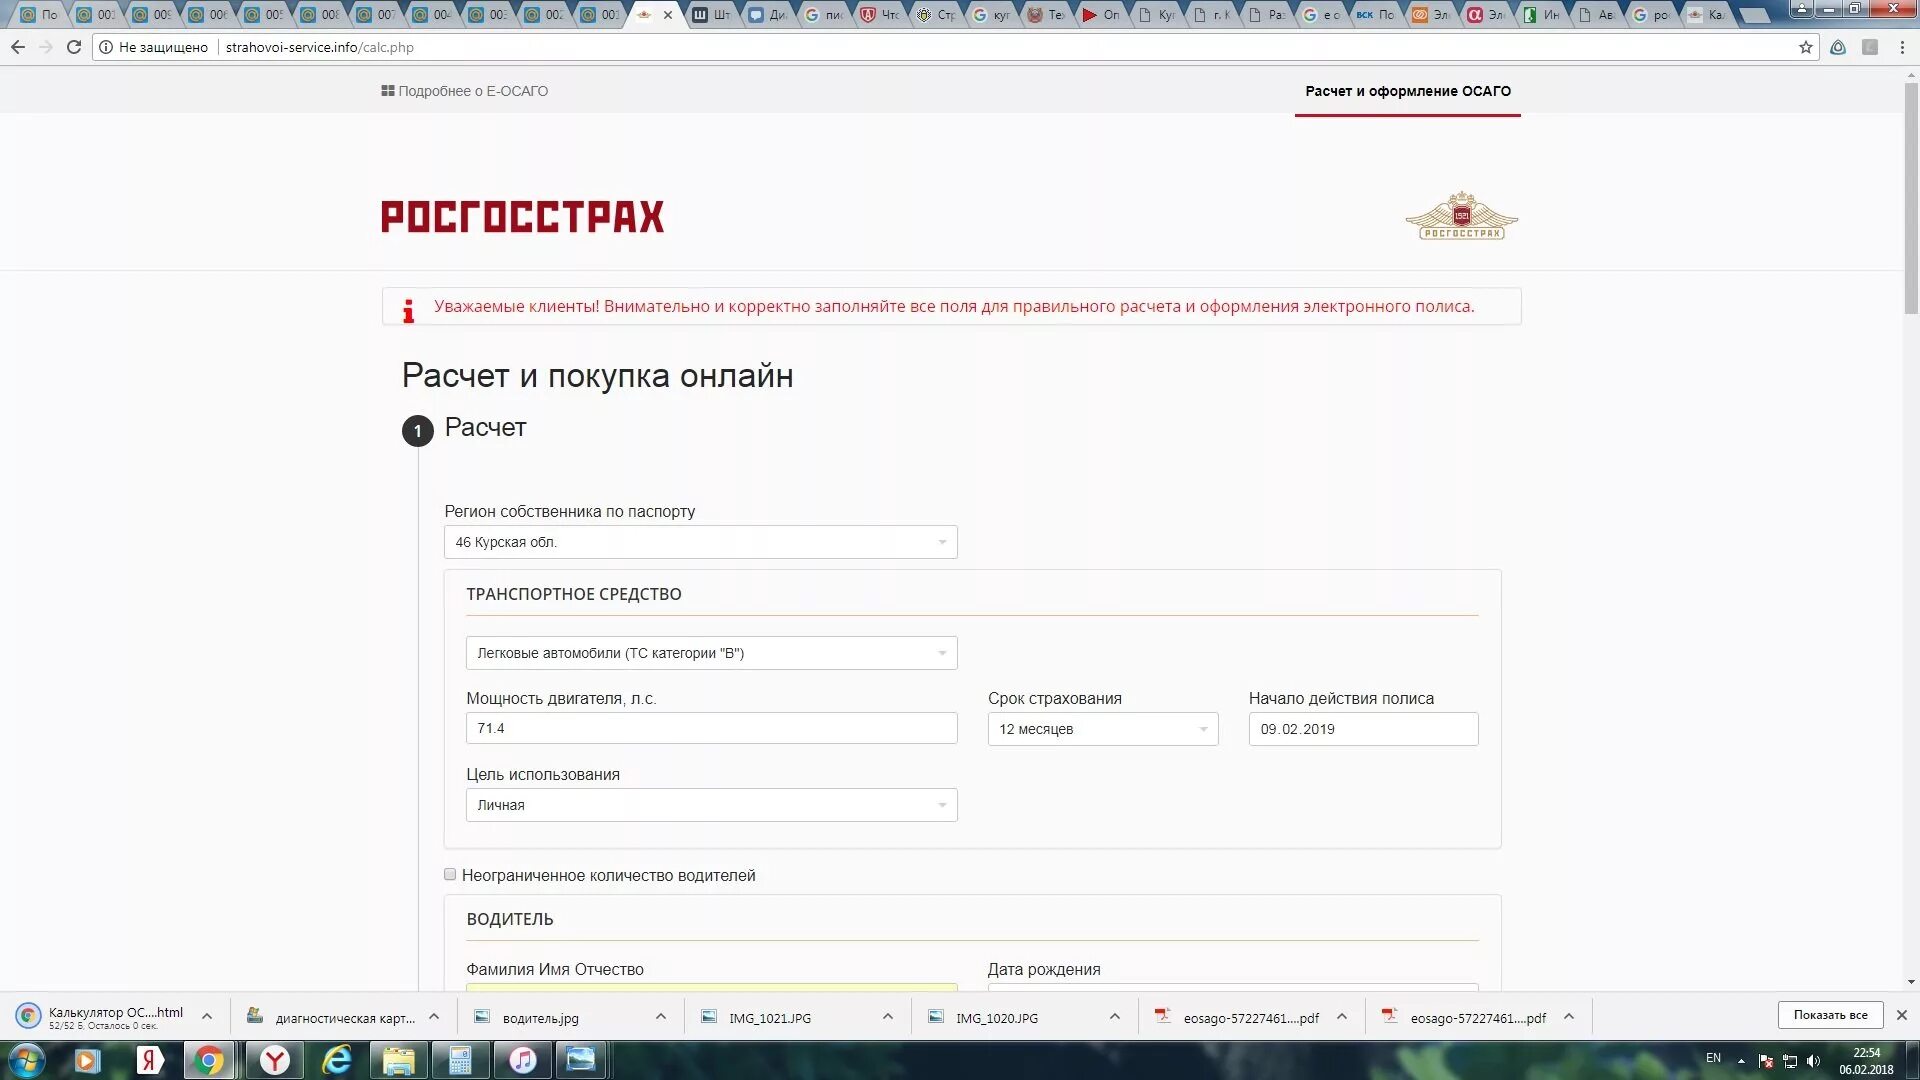Launch Internet Explorer from the taskbar
The image size is (1920, 1080).
click(337, 1060)
